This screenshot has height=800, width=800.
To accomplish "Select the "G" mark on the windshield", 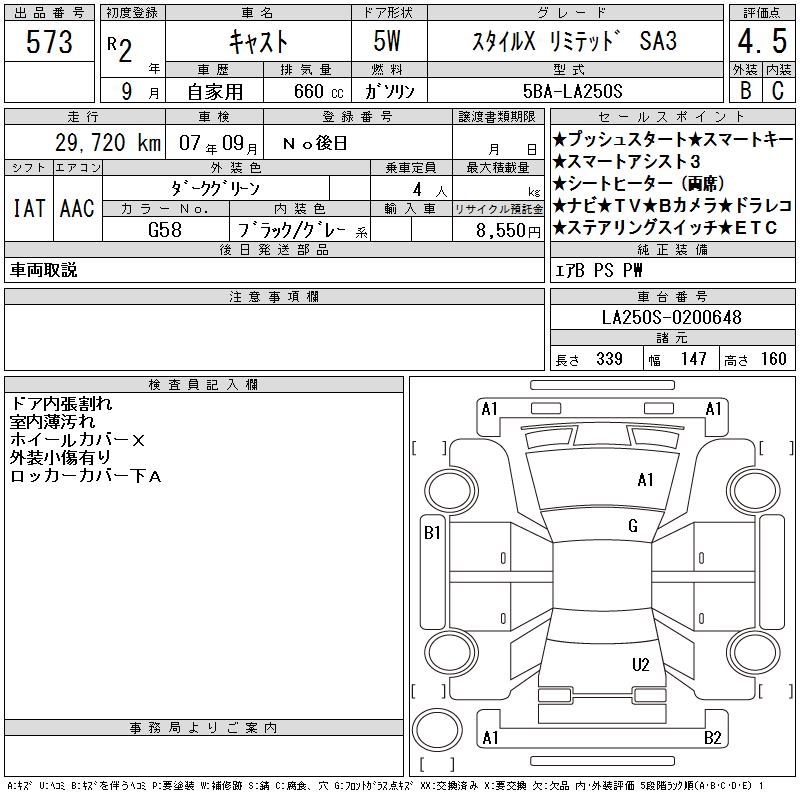I will [x=633, y=526].
